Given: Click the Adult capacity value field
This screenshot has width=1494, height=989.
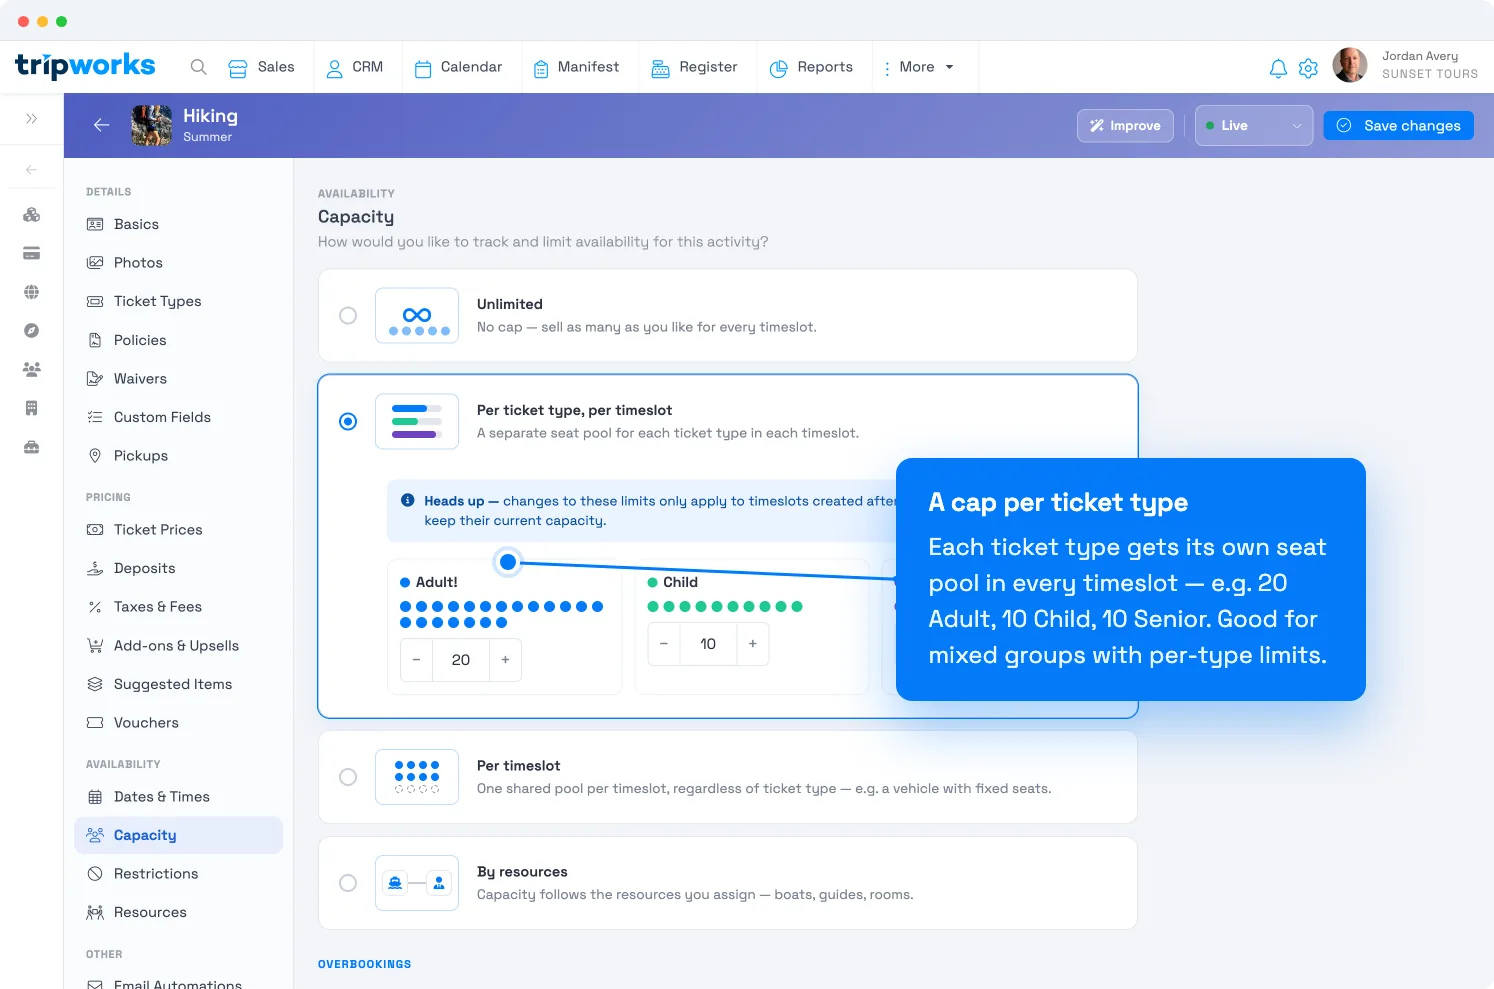Looking at the screenshot, I should [461, 660].
